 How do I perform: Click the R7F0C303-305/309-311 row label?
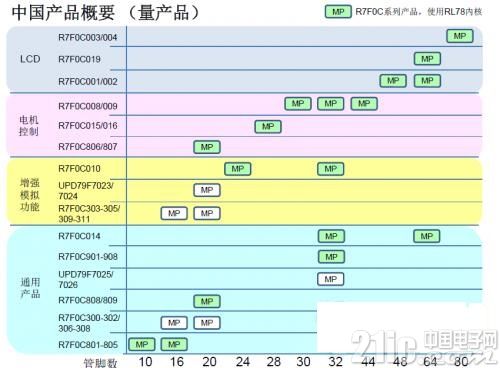(89, 214)
